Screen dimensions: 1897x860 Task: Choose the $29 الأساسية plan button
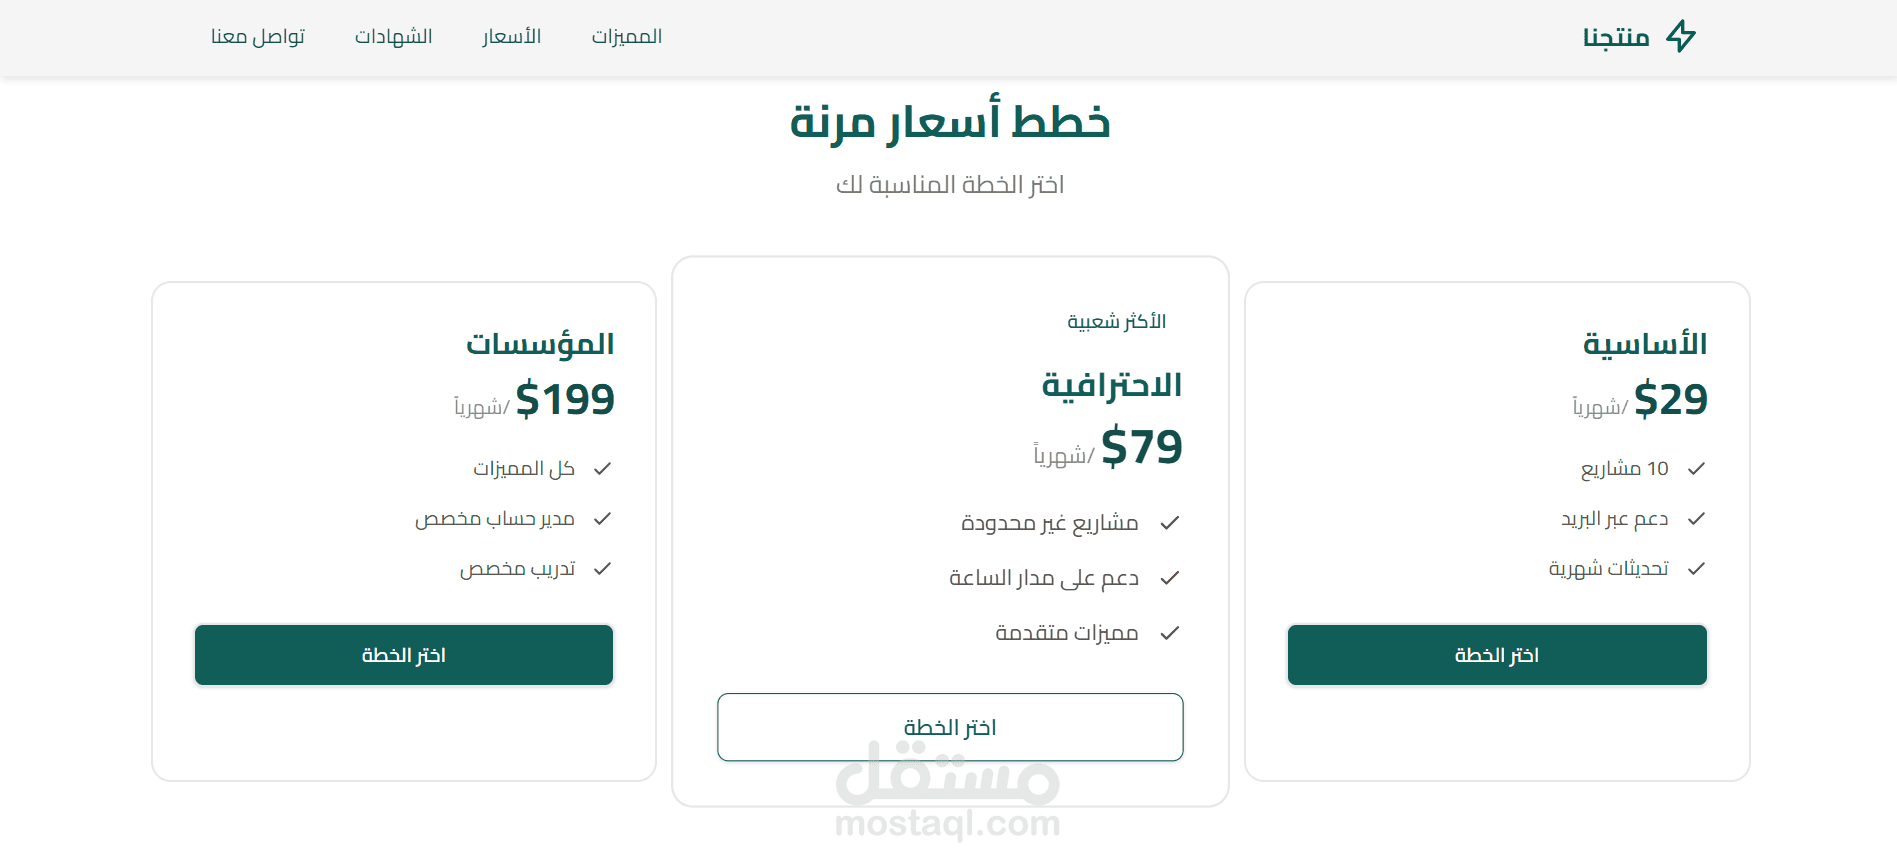(1497, 655)
